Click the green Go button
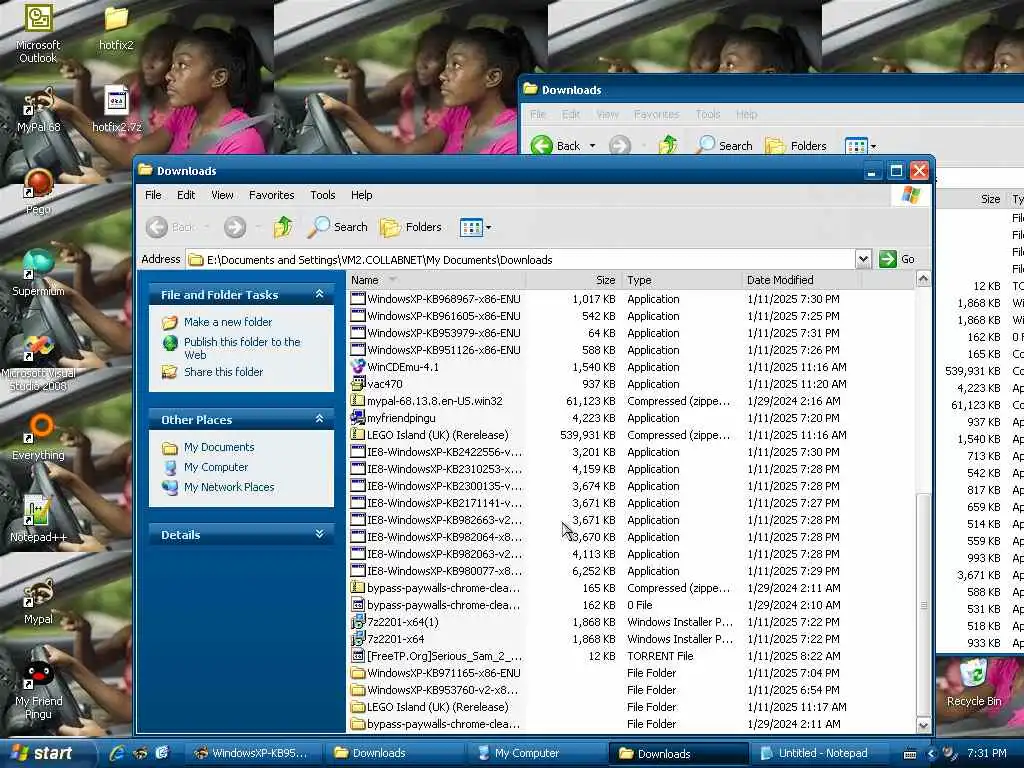1024x768 pixels. (897, 259)
